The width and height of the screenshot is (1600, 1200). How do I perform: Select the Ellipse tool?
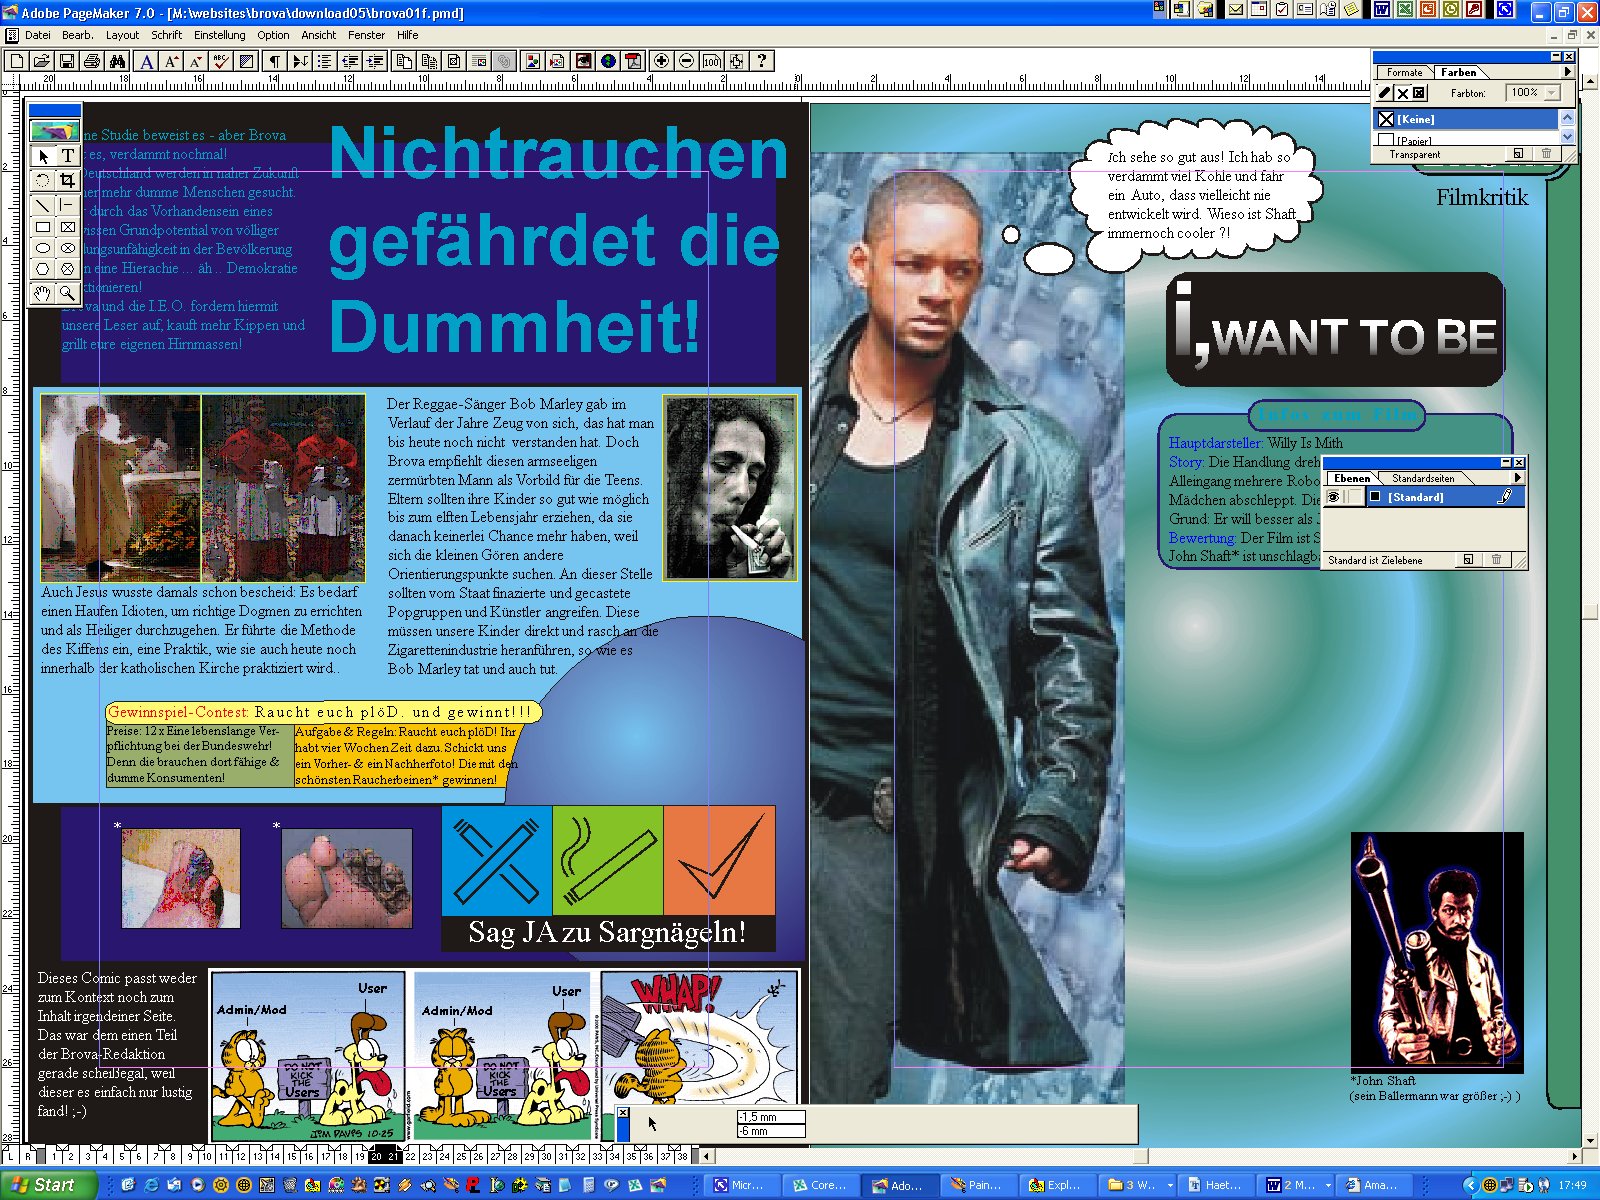click(43, 248)
